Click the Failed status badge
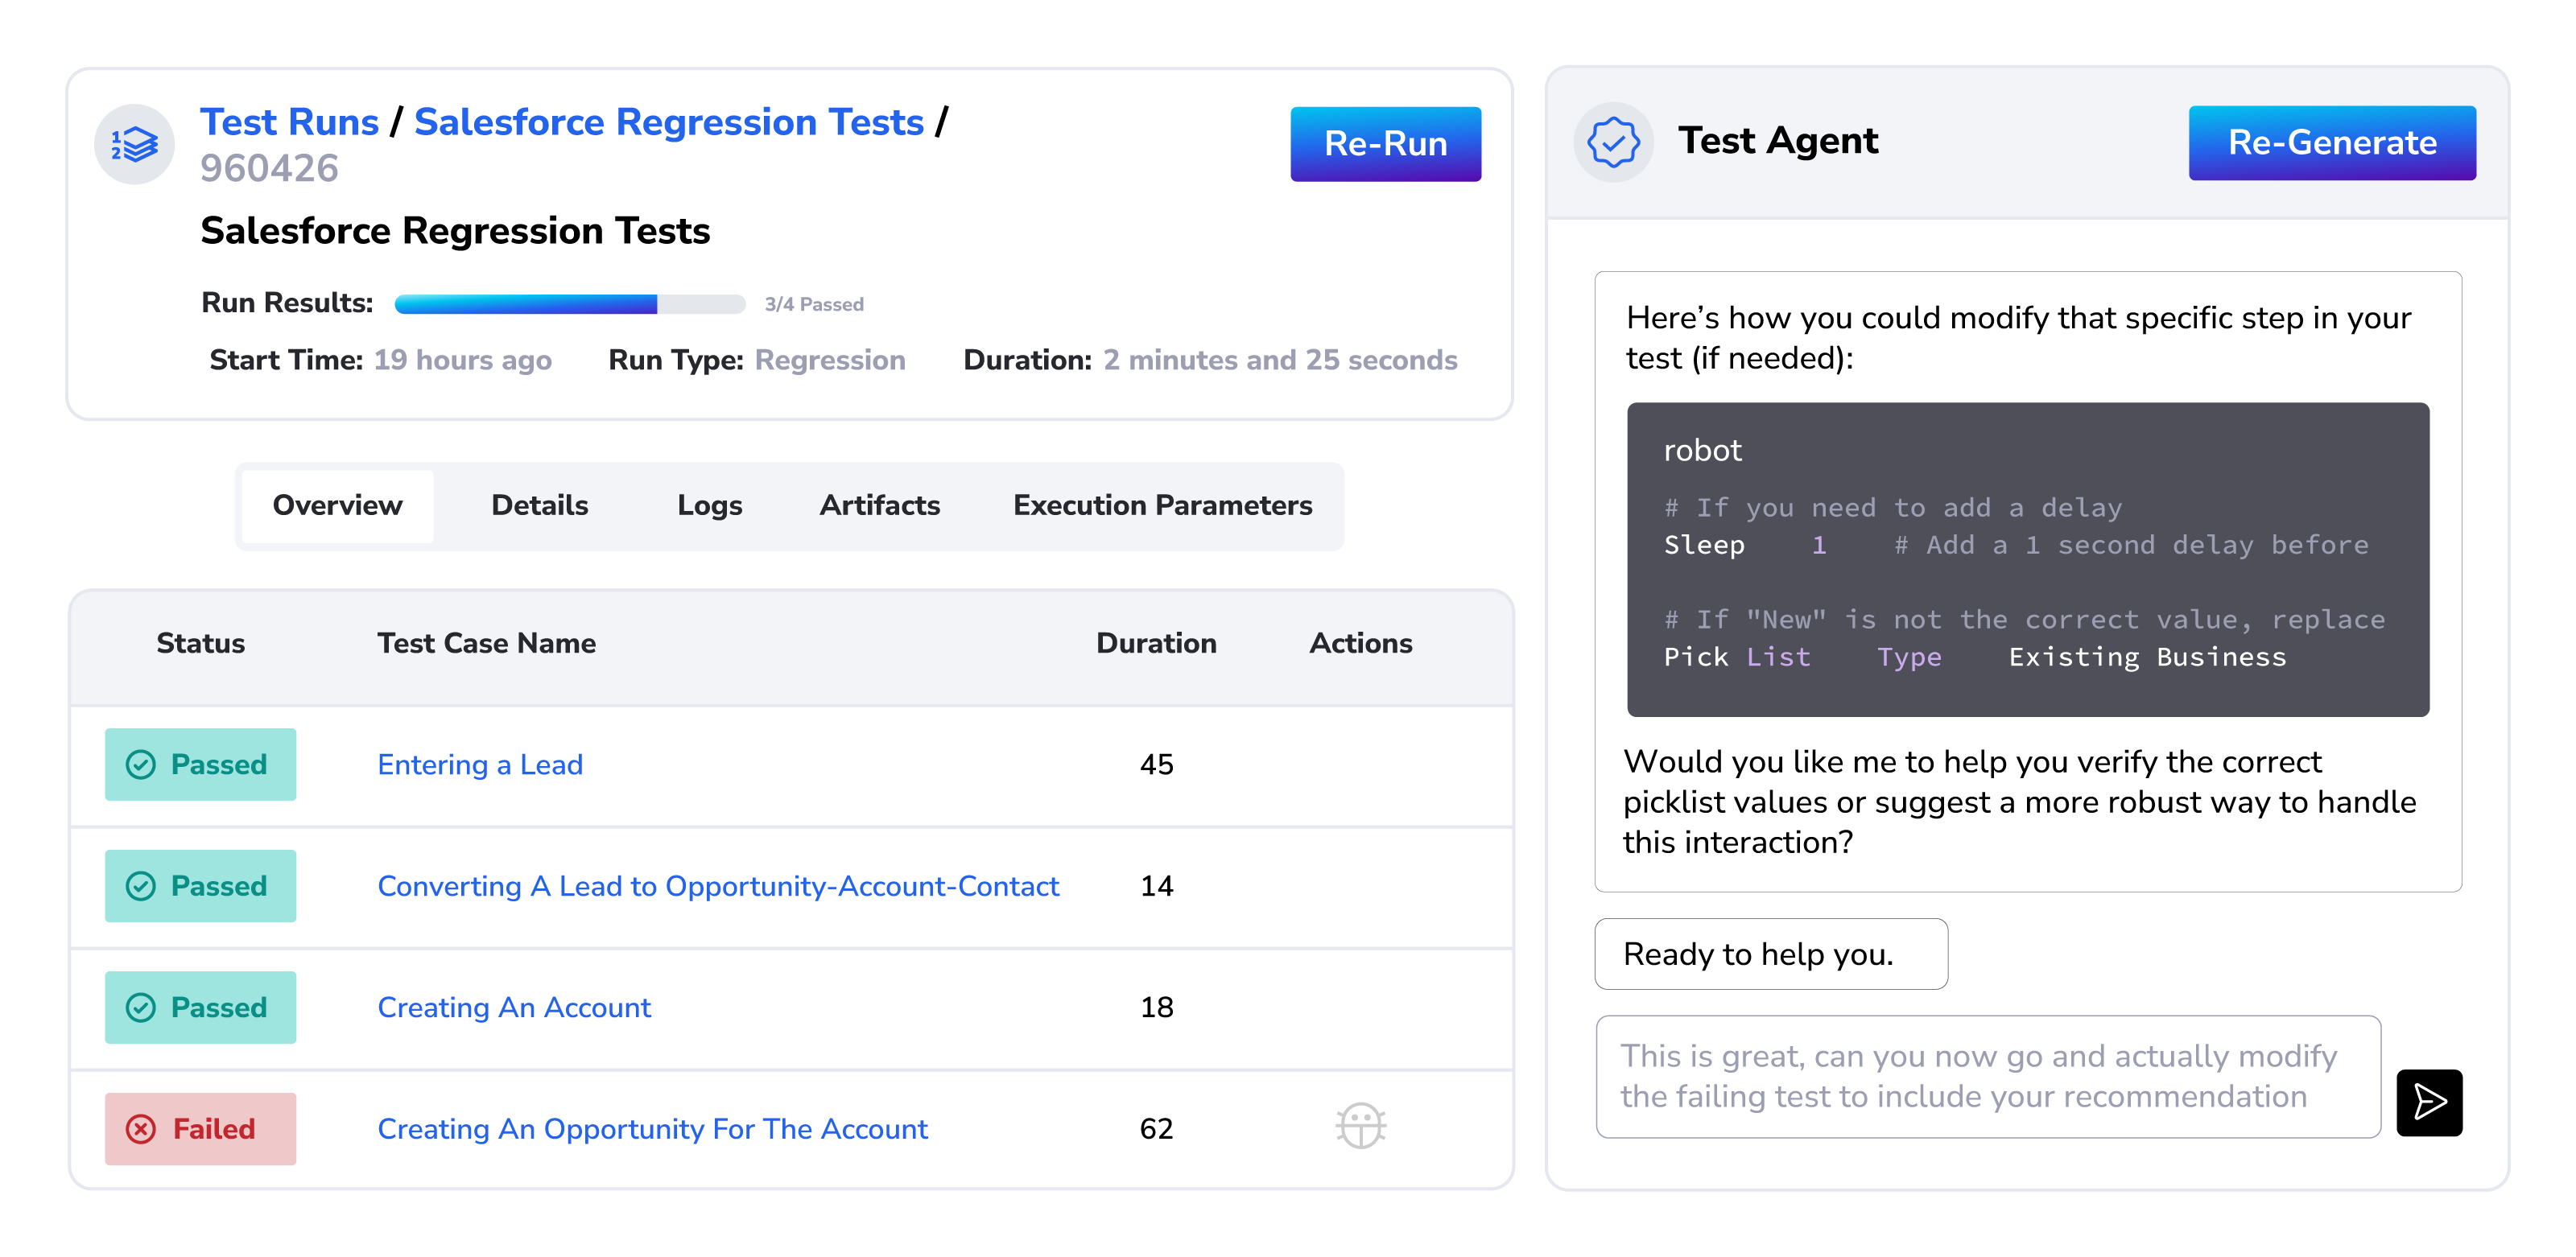This screenshot has height=1257, width=2576. (x=200, y=1128)
